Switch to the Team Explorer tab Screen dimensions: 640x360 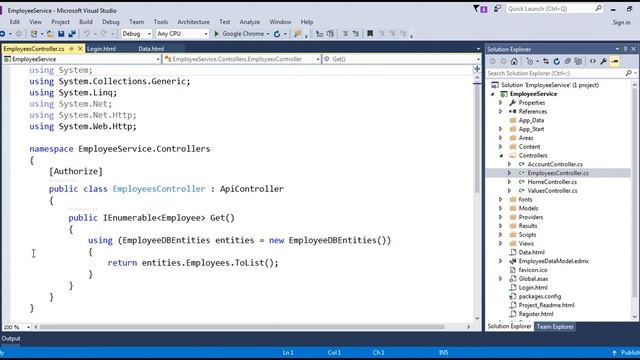tap(555, 327)
